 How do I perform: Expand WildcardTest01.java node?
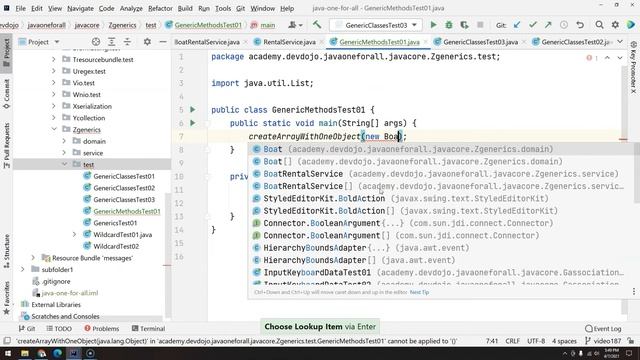click(x=74, y=234)
